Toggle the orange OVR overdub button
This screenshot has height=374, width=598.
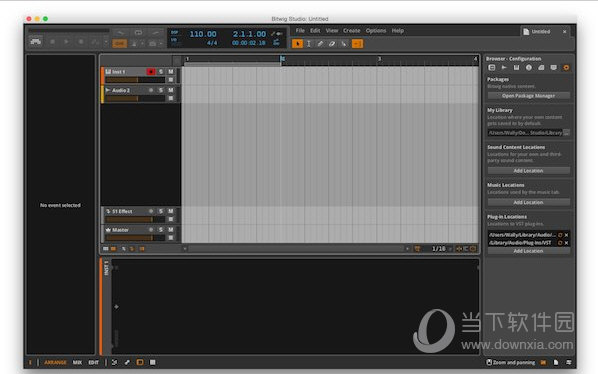click(119, 44)
